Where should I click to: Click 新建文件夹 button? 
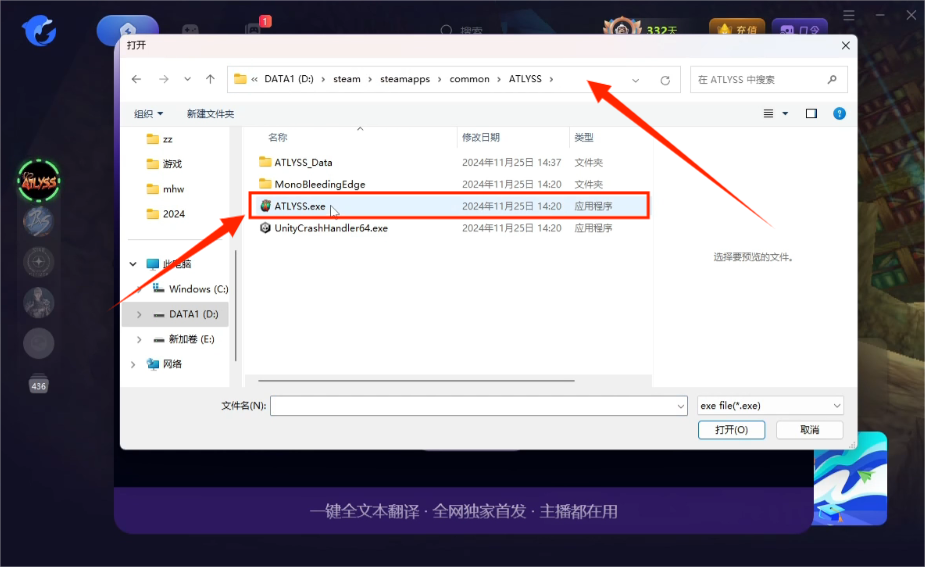pyautogui.click(x=210, y=114)
